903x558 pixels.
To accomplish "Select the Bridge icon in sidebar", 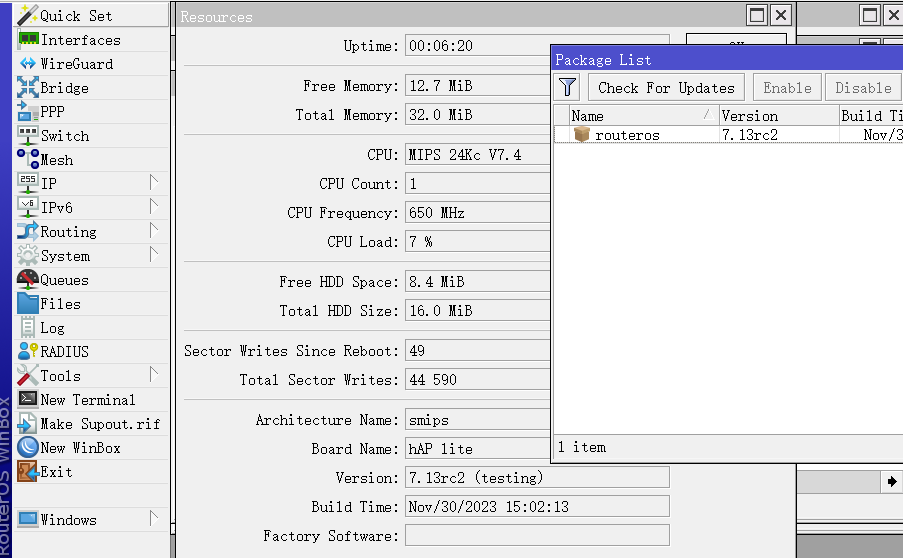I will [27, 88].
